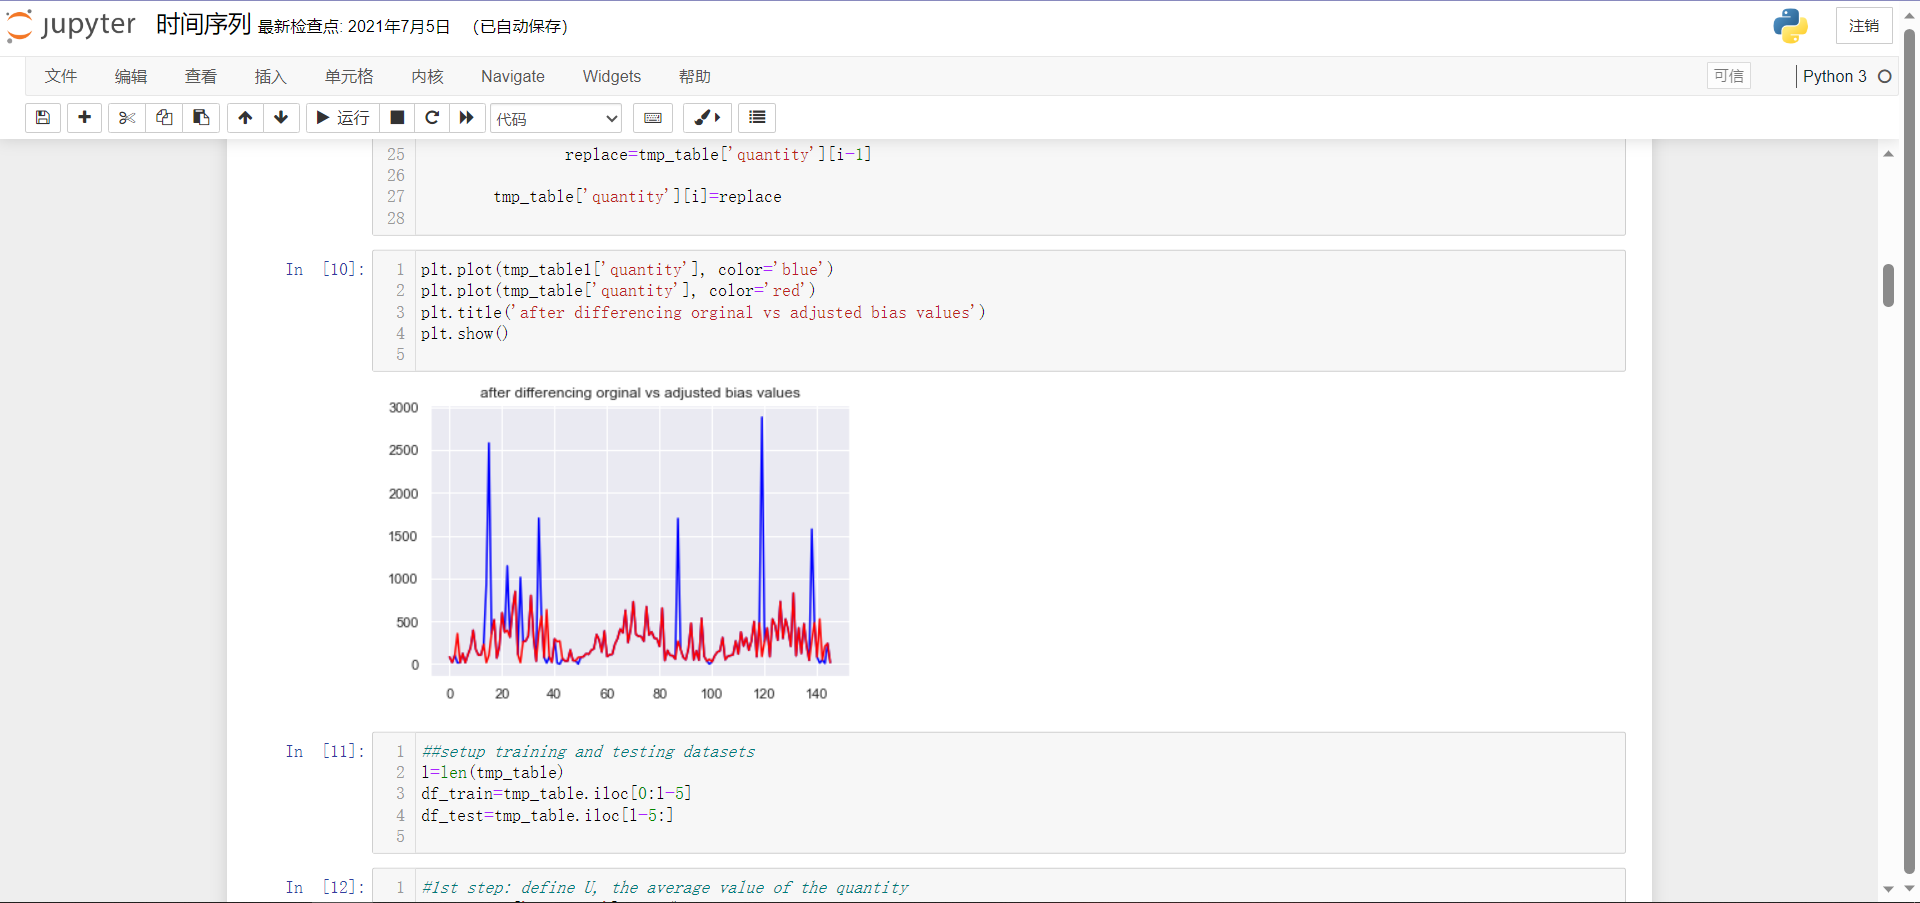Screen dimensions: 1920x903
Task: Open the 编辑 menu
Action: click(x=131, y=76)
